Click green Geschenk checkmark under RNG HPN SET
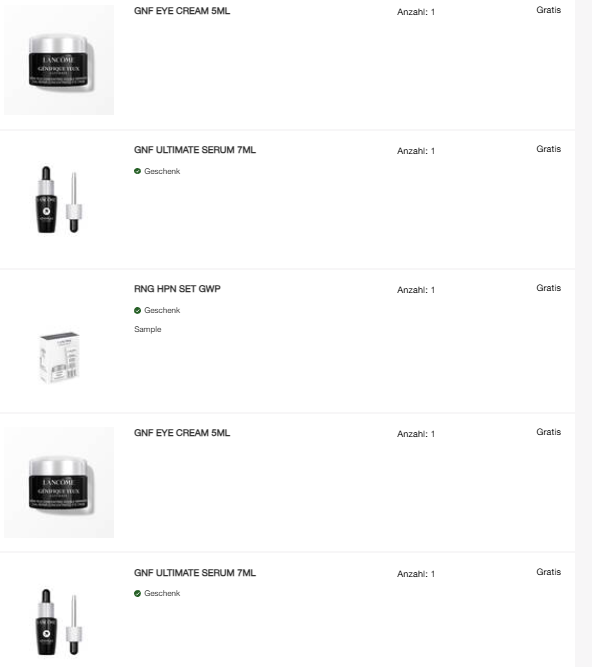This screenshot has height=667, width=592. click(x=137, y=311)
